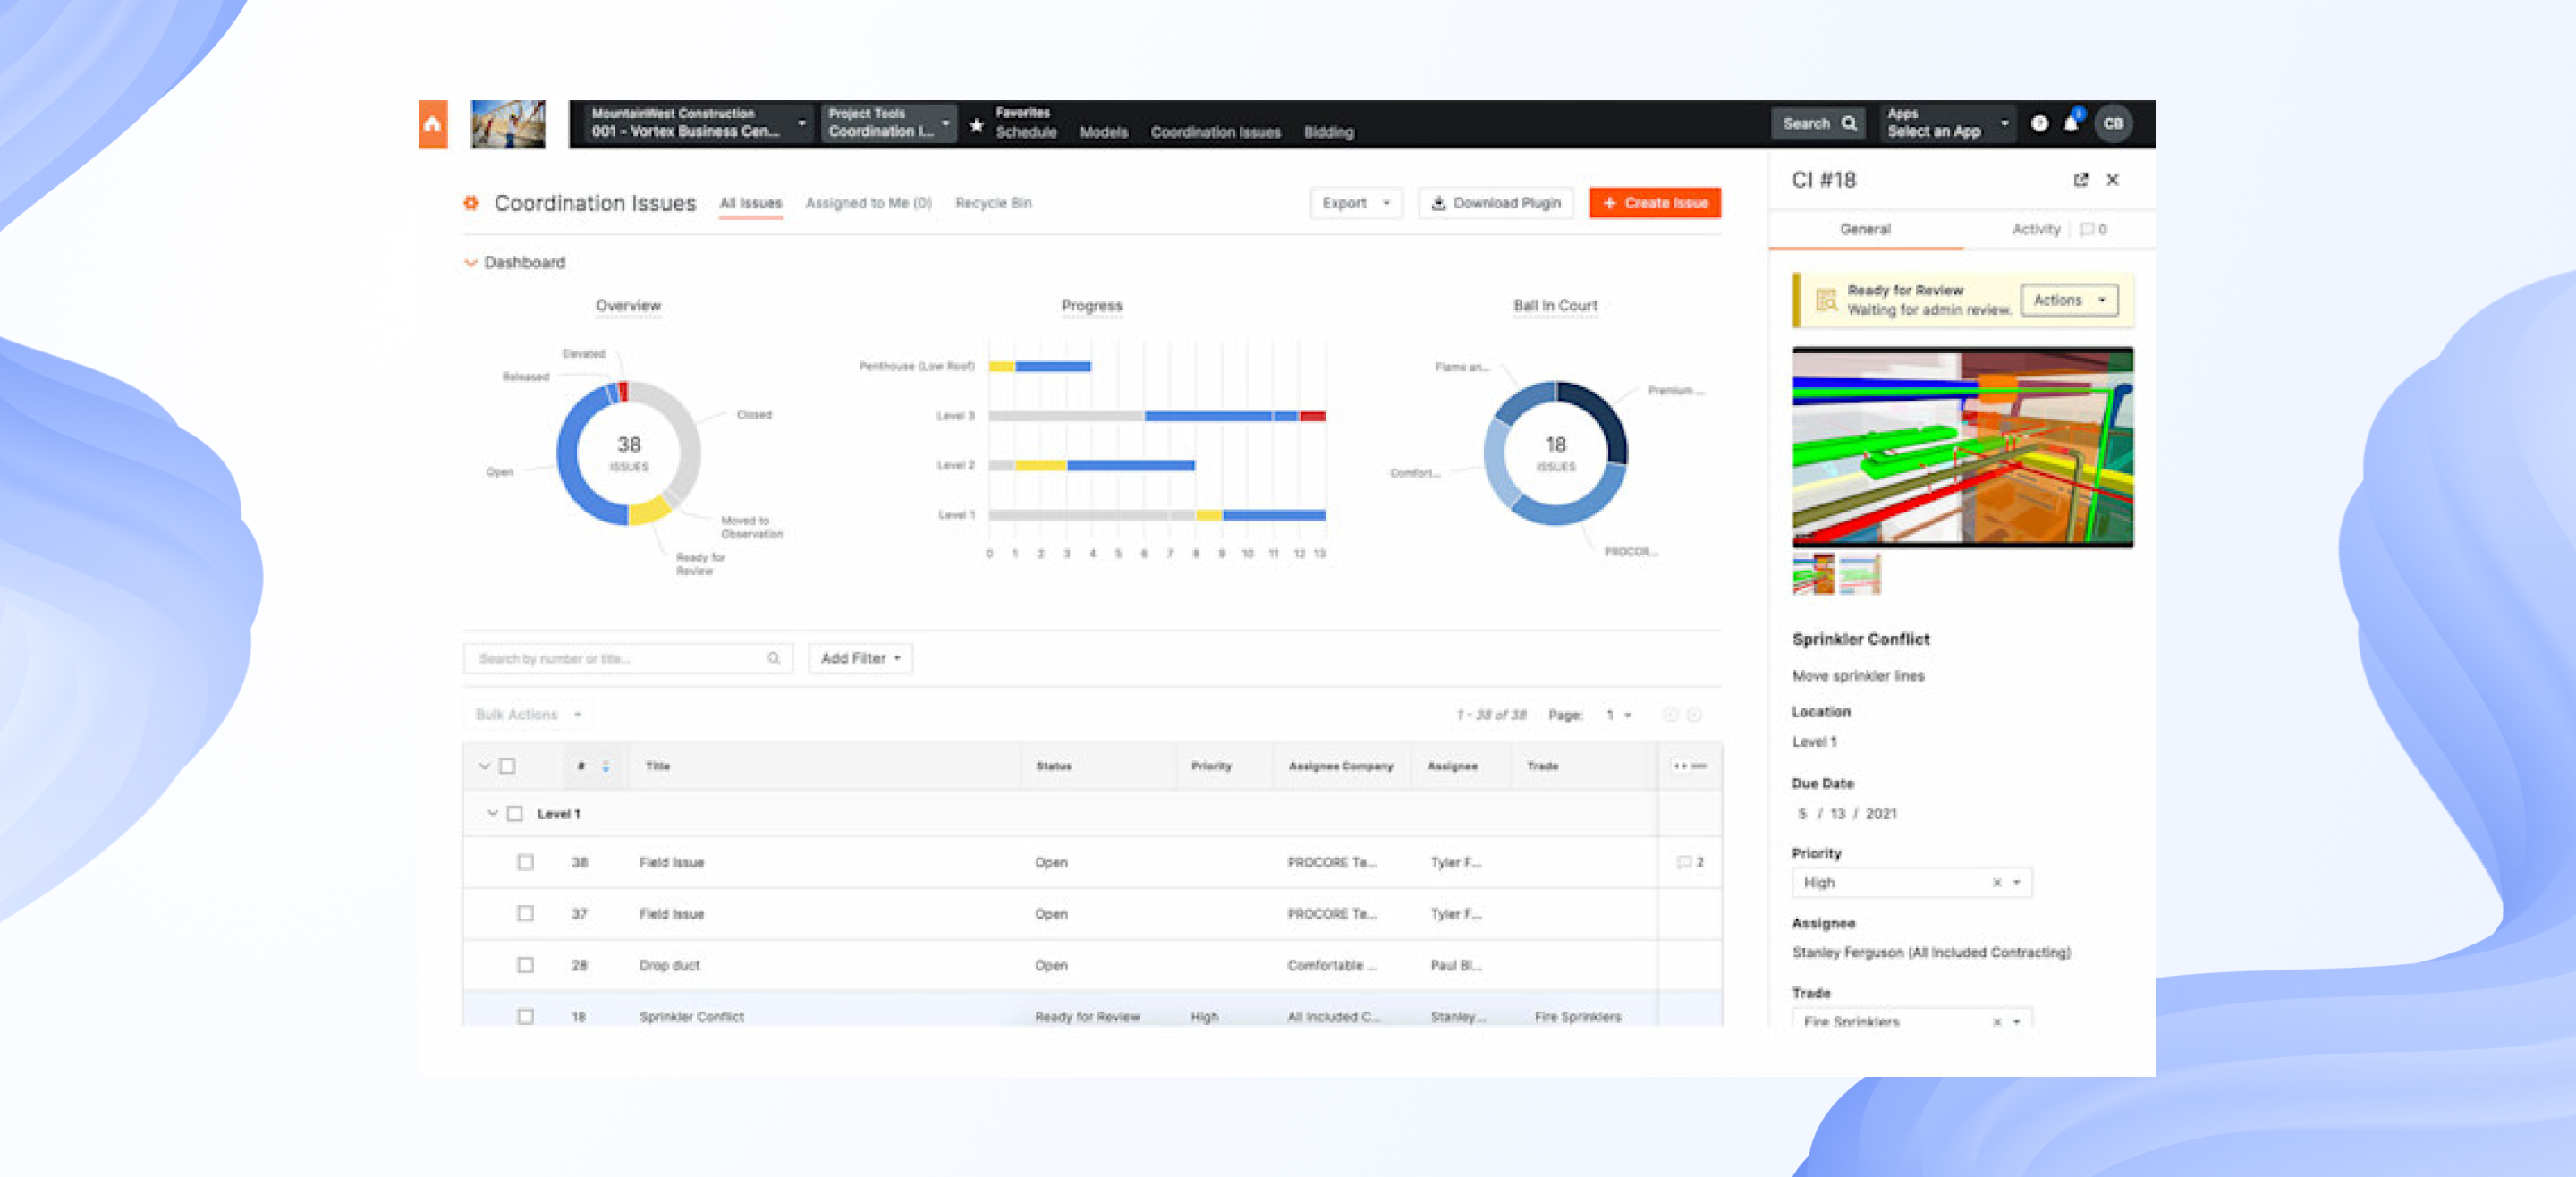Click the search magnifier icon in top bar
The width and height of the screenshot is (2576, 1177).
click(1849, 124)
